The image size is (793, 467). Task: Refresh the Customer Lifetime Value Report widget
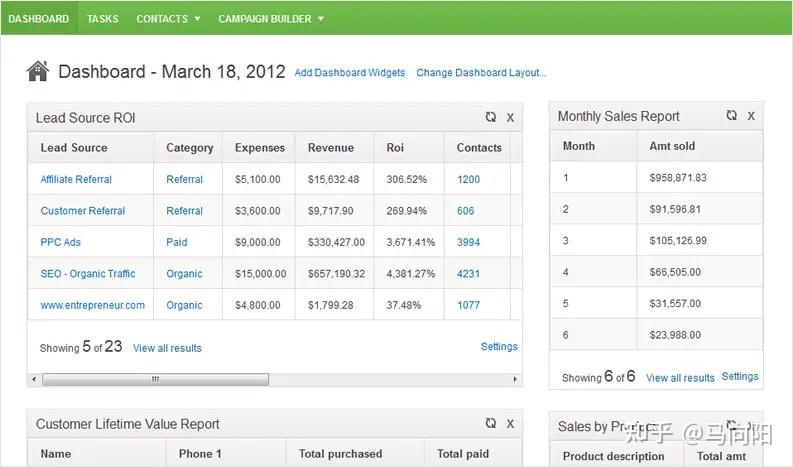pyautogui.click(x=490, y=423)
